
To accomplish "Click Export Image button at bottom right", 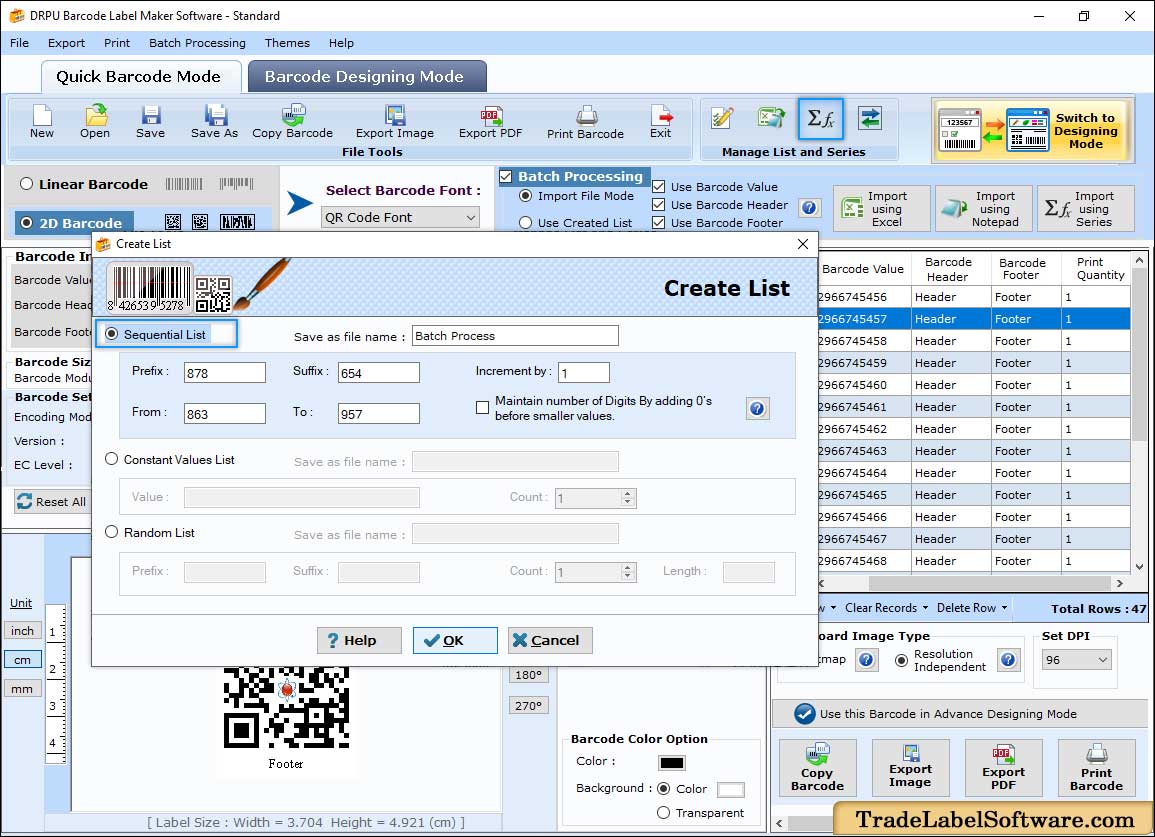I will click(x=910, y=768).
